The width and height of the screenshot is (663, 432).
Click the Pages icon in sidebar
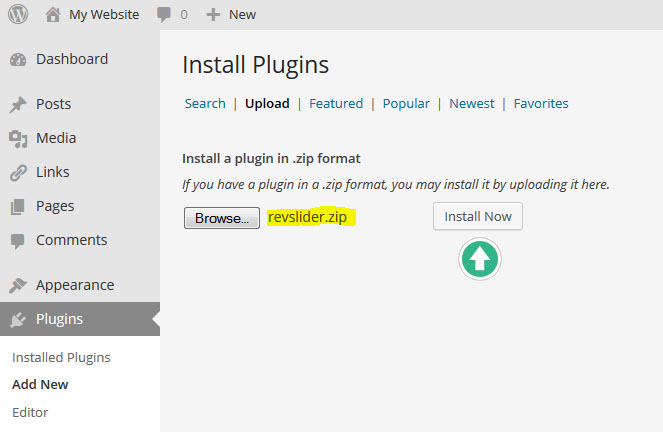coord(18,207)
